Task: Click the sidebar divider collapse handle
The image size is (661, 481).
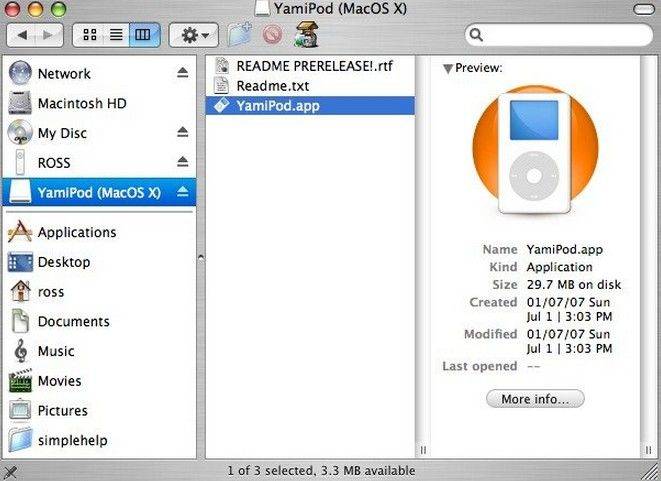Action: pyautogui.click(x=201, y=257)
